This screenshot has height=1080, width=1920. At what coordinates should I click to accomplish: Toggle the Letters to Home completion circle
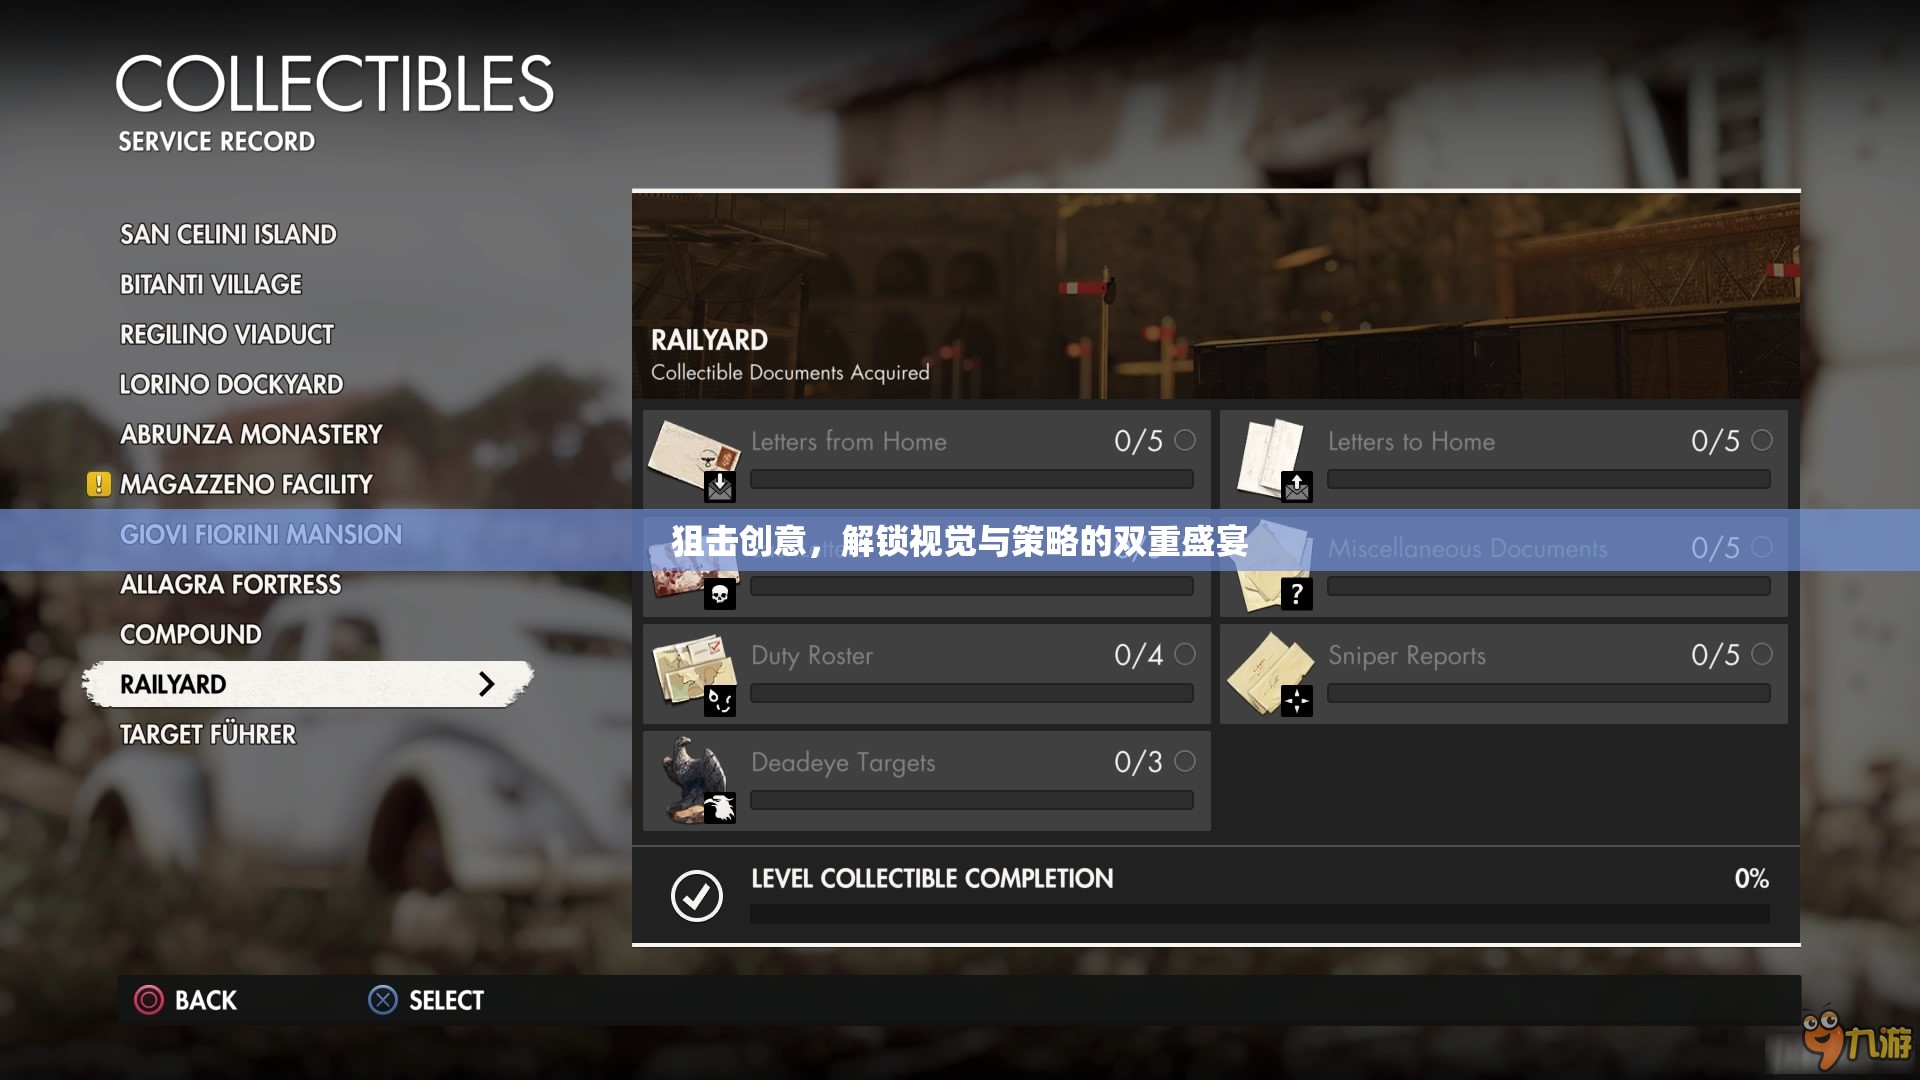(1762, 440)
